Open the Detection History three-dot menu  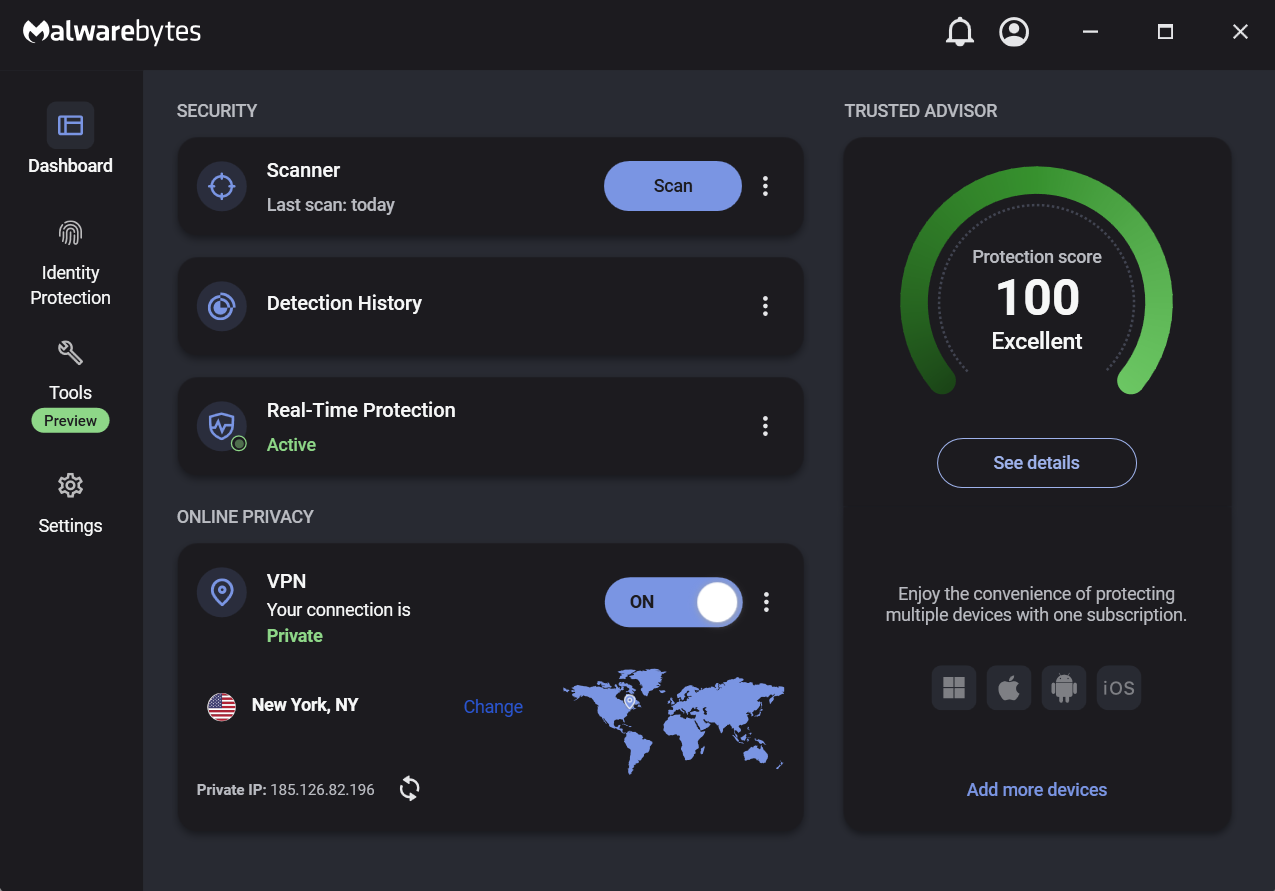click(765, 306)
